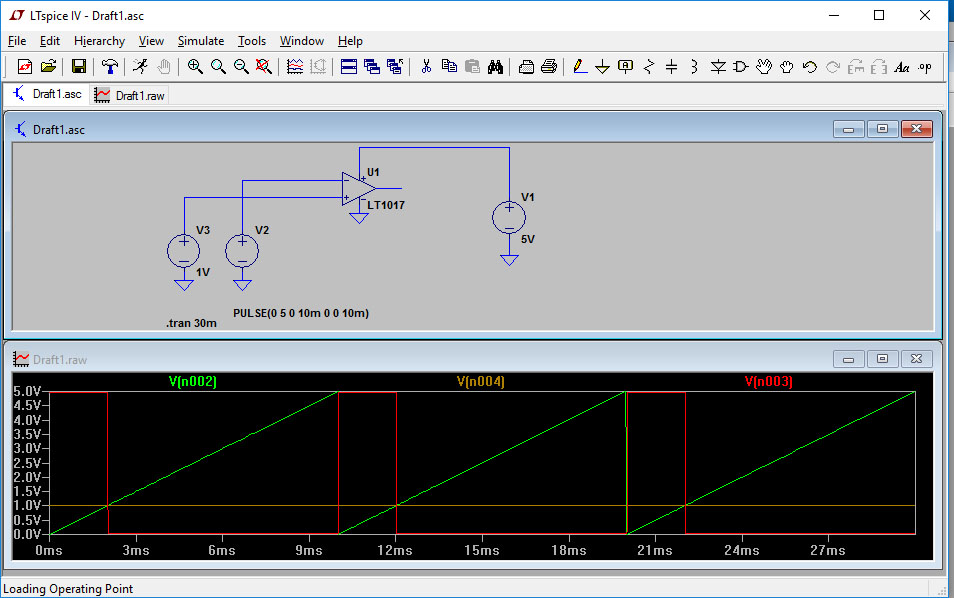
Task: Maximize the Draft1.asc child window
Action: tap(882, 129)
